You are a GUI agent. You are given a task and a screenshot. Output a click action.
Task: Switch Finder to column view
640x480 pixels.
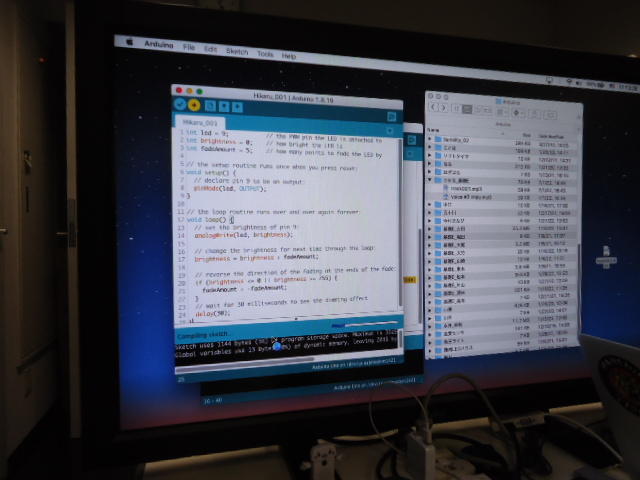(477, 109)
